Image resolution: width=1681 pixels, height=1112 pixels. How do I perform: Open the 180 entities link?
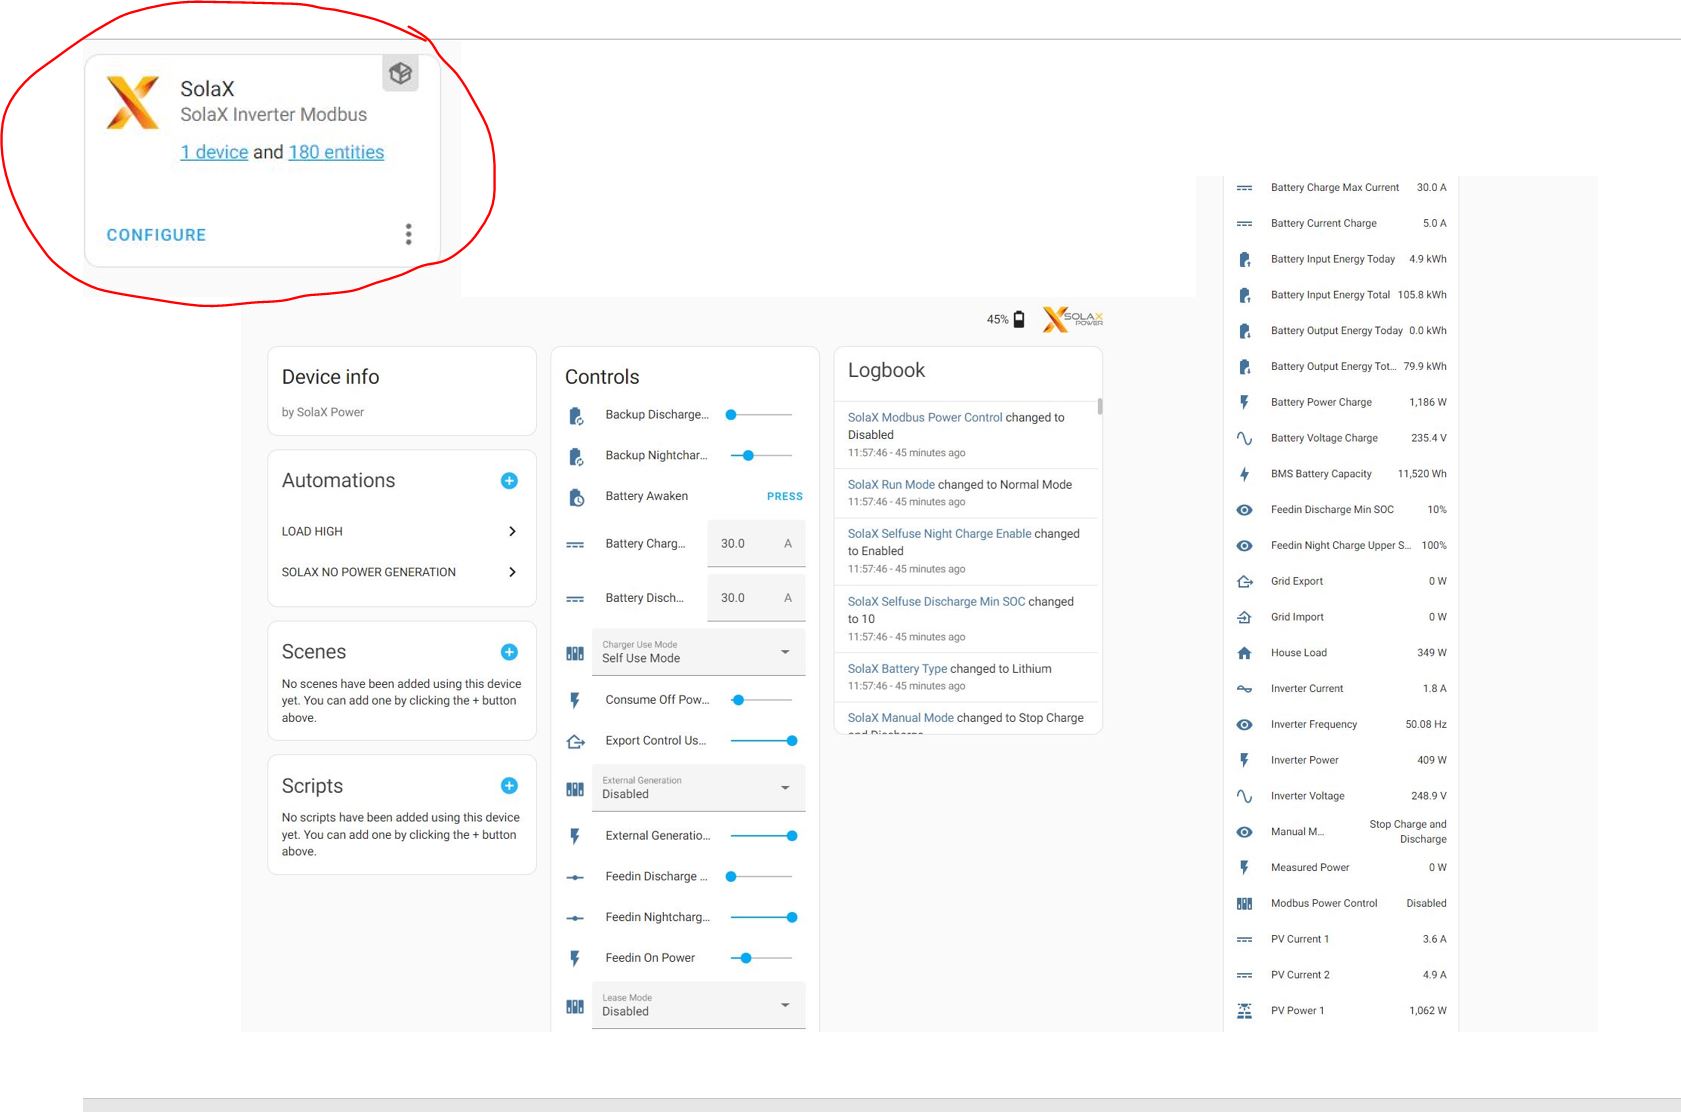click(x=336, y=152)
